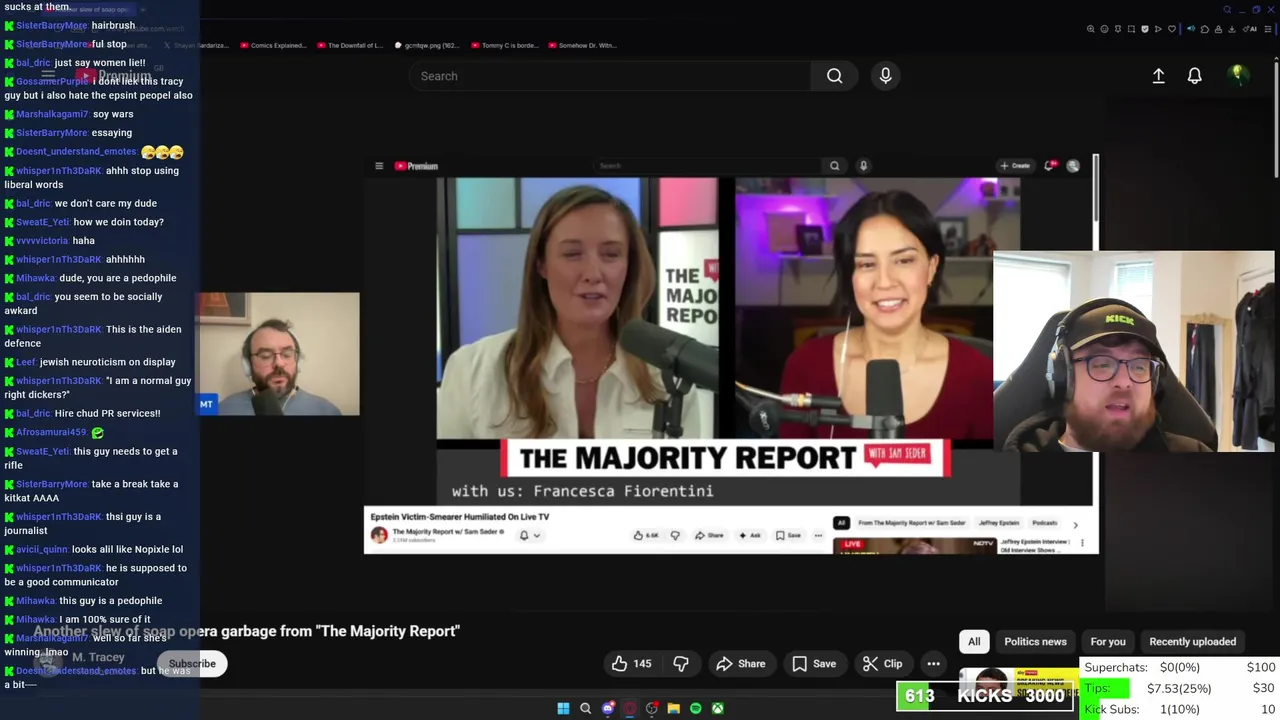Viewport: 1280px width, 720px height.
Task: Select the All filter chip
Action: pyautogui.click(x=974, y=641)
